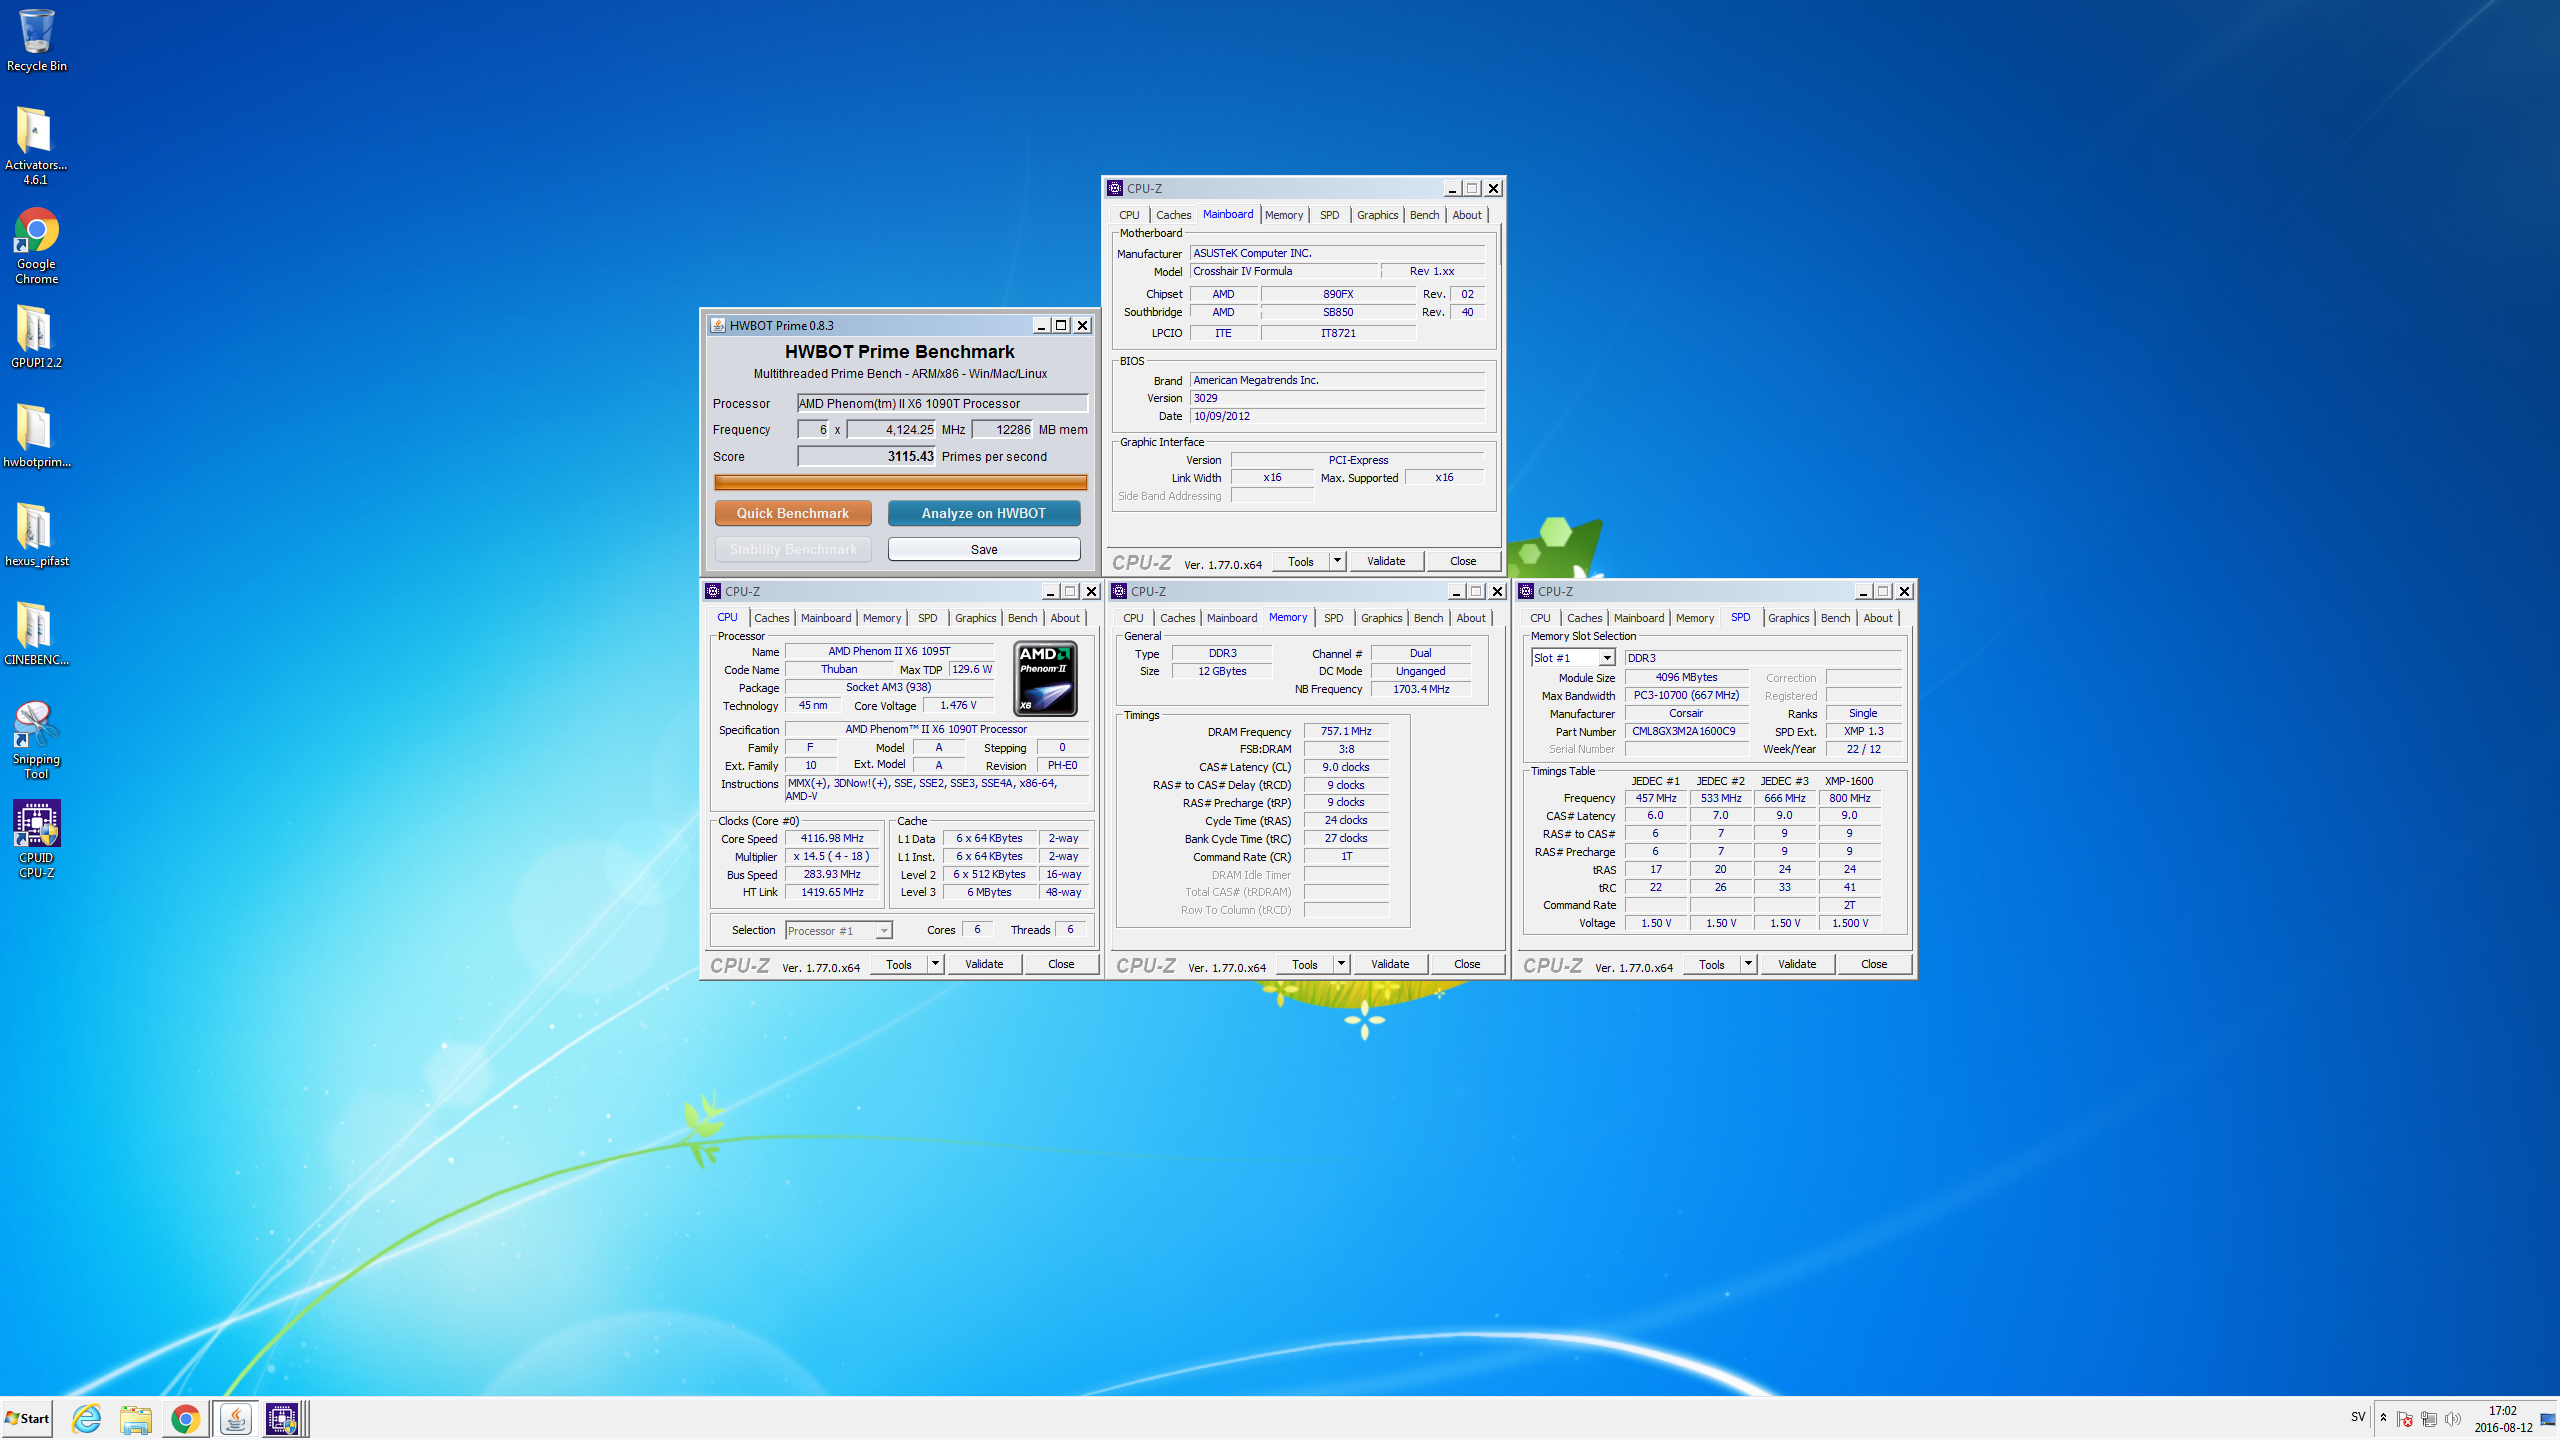Open the Recycle Bin desktop icon
Image resolution: width=2560 pixels, height=1440 pixels.
pyautogui.click(x=36, y=40)
